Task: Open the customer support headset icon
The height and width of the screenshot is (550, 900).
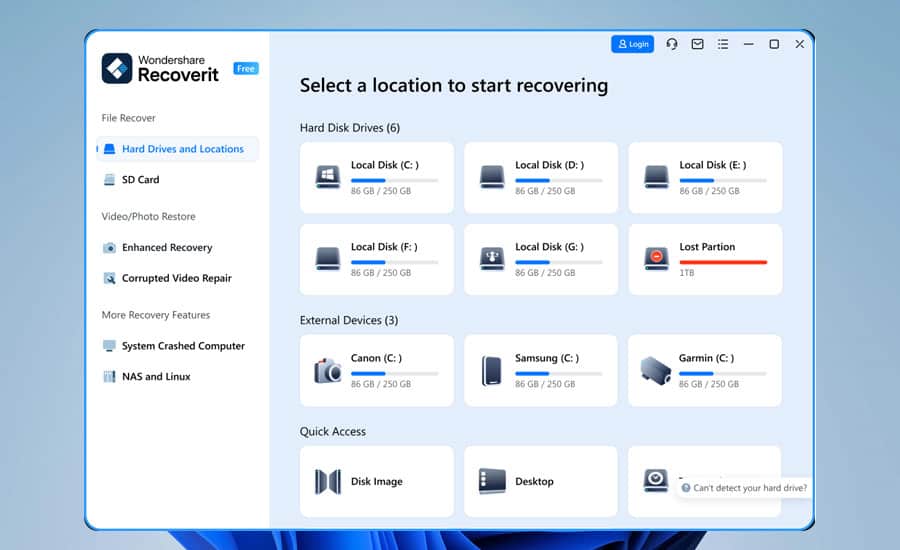Action: tap(672, 44)
